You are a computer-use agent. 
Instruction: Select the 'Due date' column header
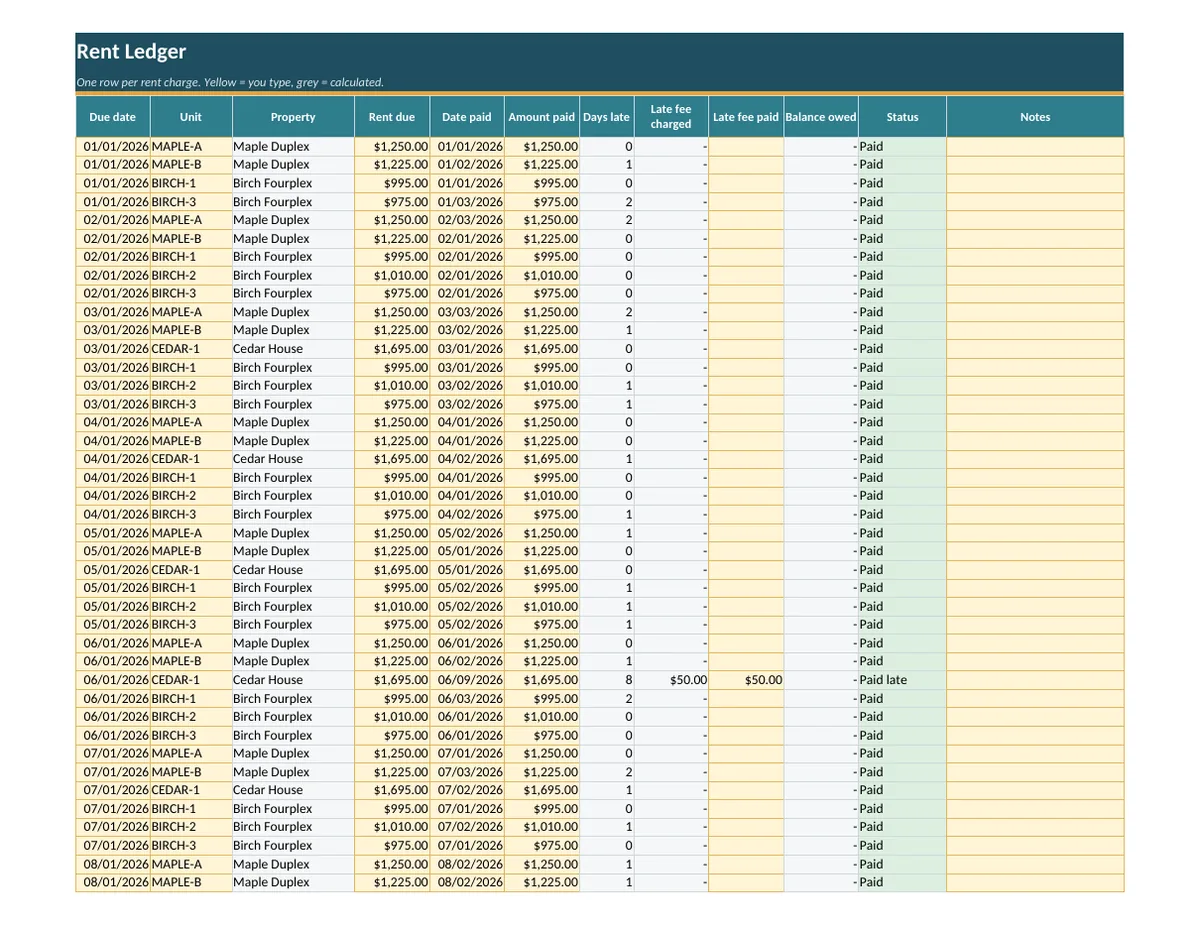pos(113,117)
